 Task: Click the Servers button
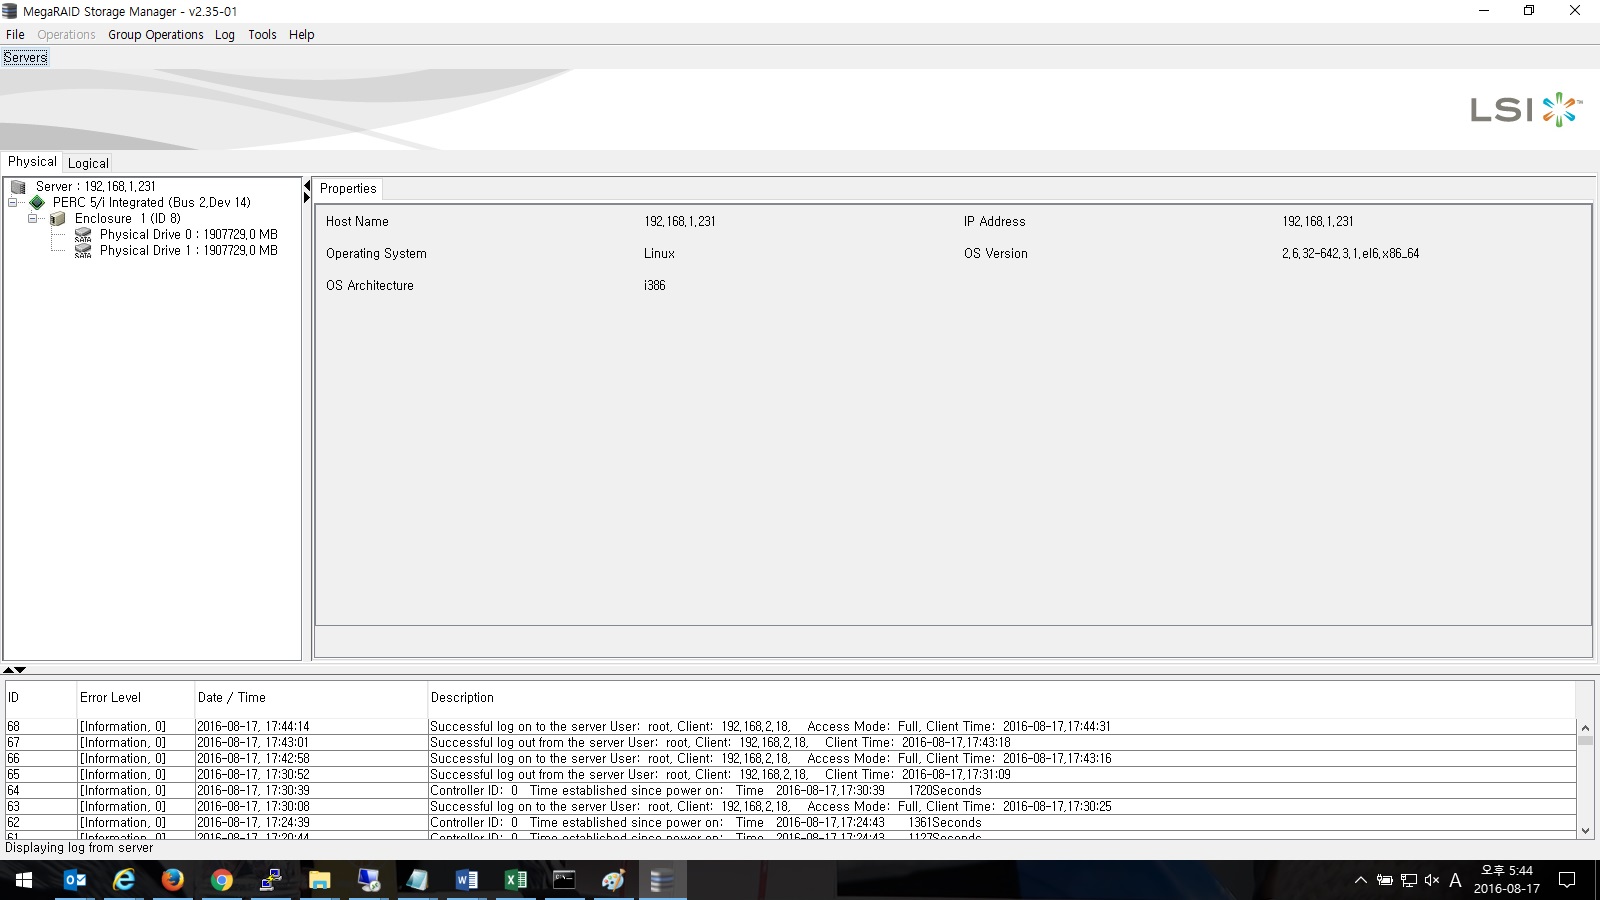[x=25, y=58]
